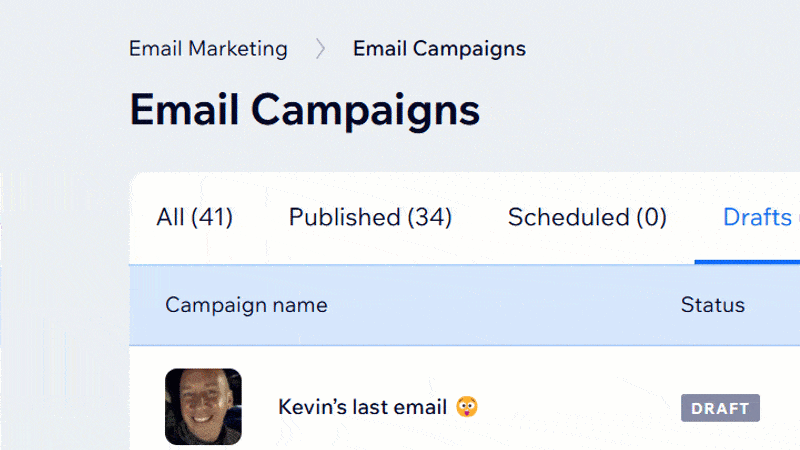Open the Published (34) tab
This screenshot has width=800, height=450.
coord(370,217)
